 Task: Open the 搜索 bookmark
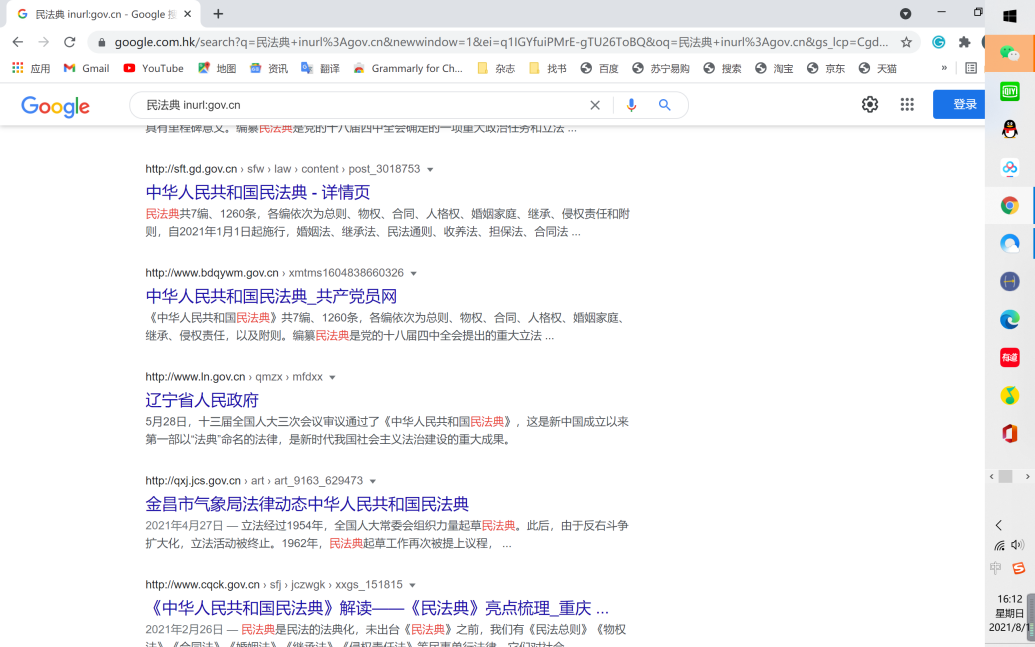click(x=722, y=68)
